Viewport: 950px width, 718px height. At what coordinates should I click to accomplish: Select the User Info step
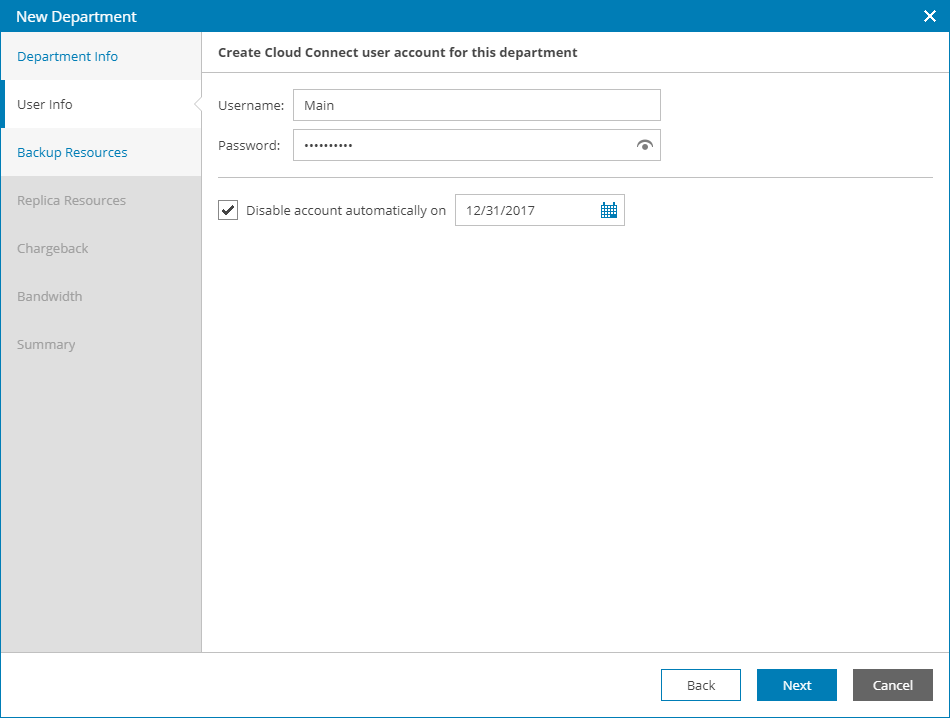click(x=45, y=105)
